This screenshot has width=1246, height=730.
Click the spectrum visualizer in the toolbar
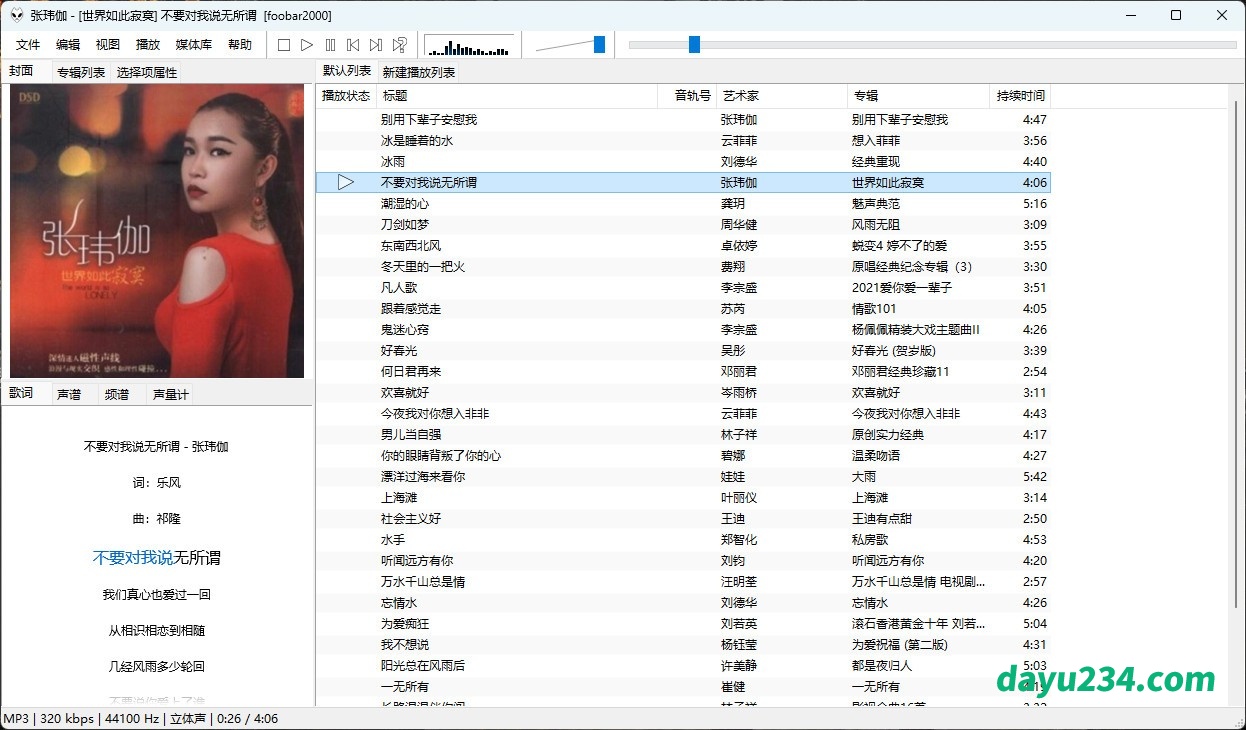pyautogui.click(x=469, y=45)
